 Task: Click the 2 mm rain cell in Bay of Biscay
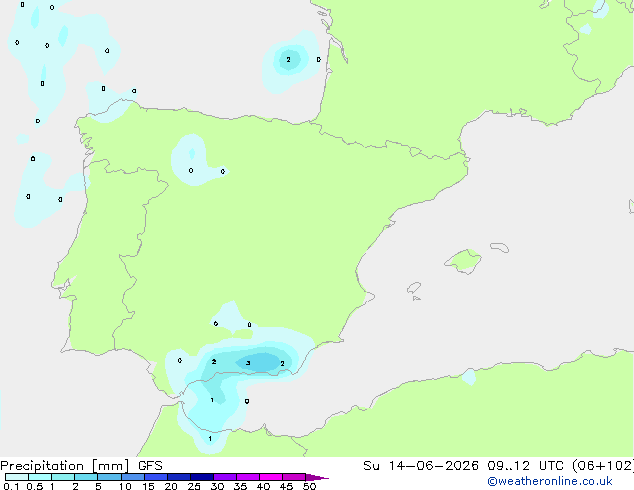click(288, 59)
